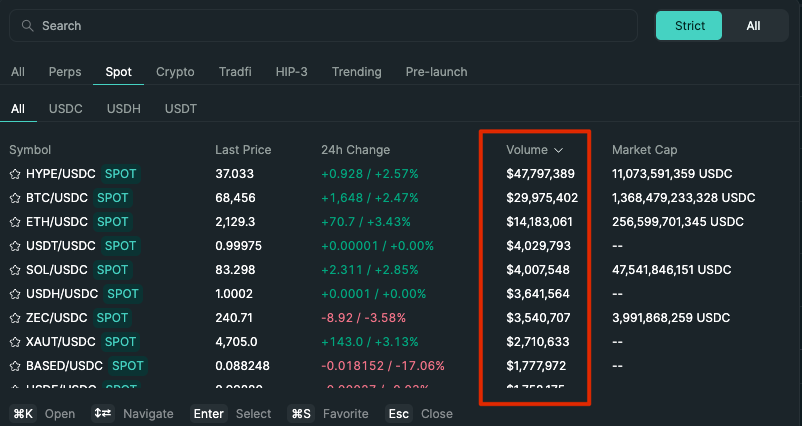Select the USDH/USDC symbol row
This screenshot has width=802, height=426.
(x=399, y=294)
